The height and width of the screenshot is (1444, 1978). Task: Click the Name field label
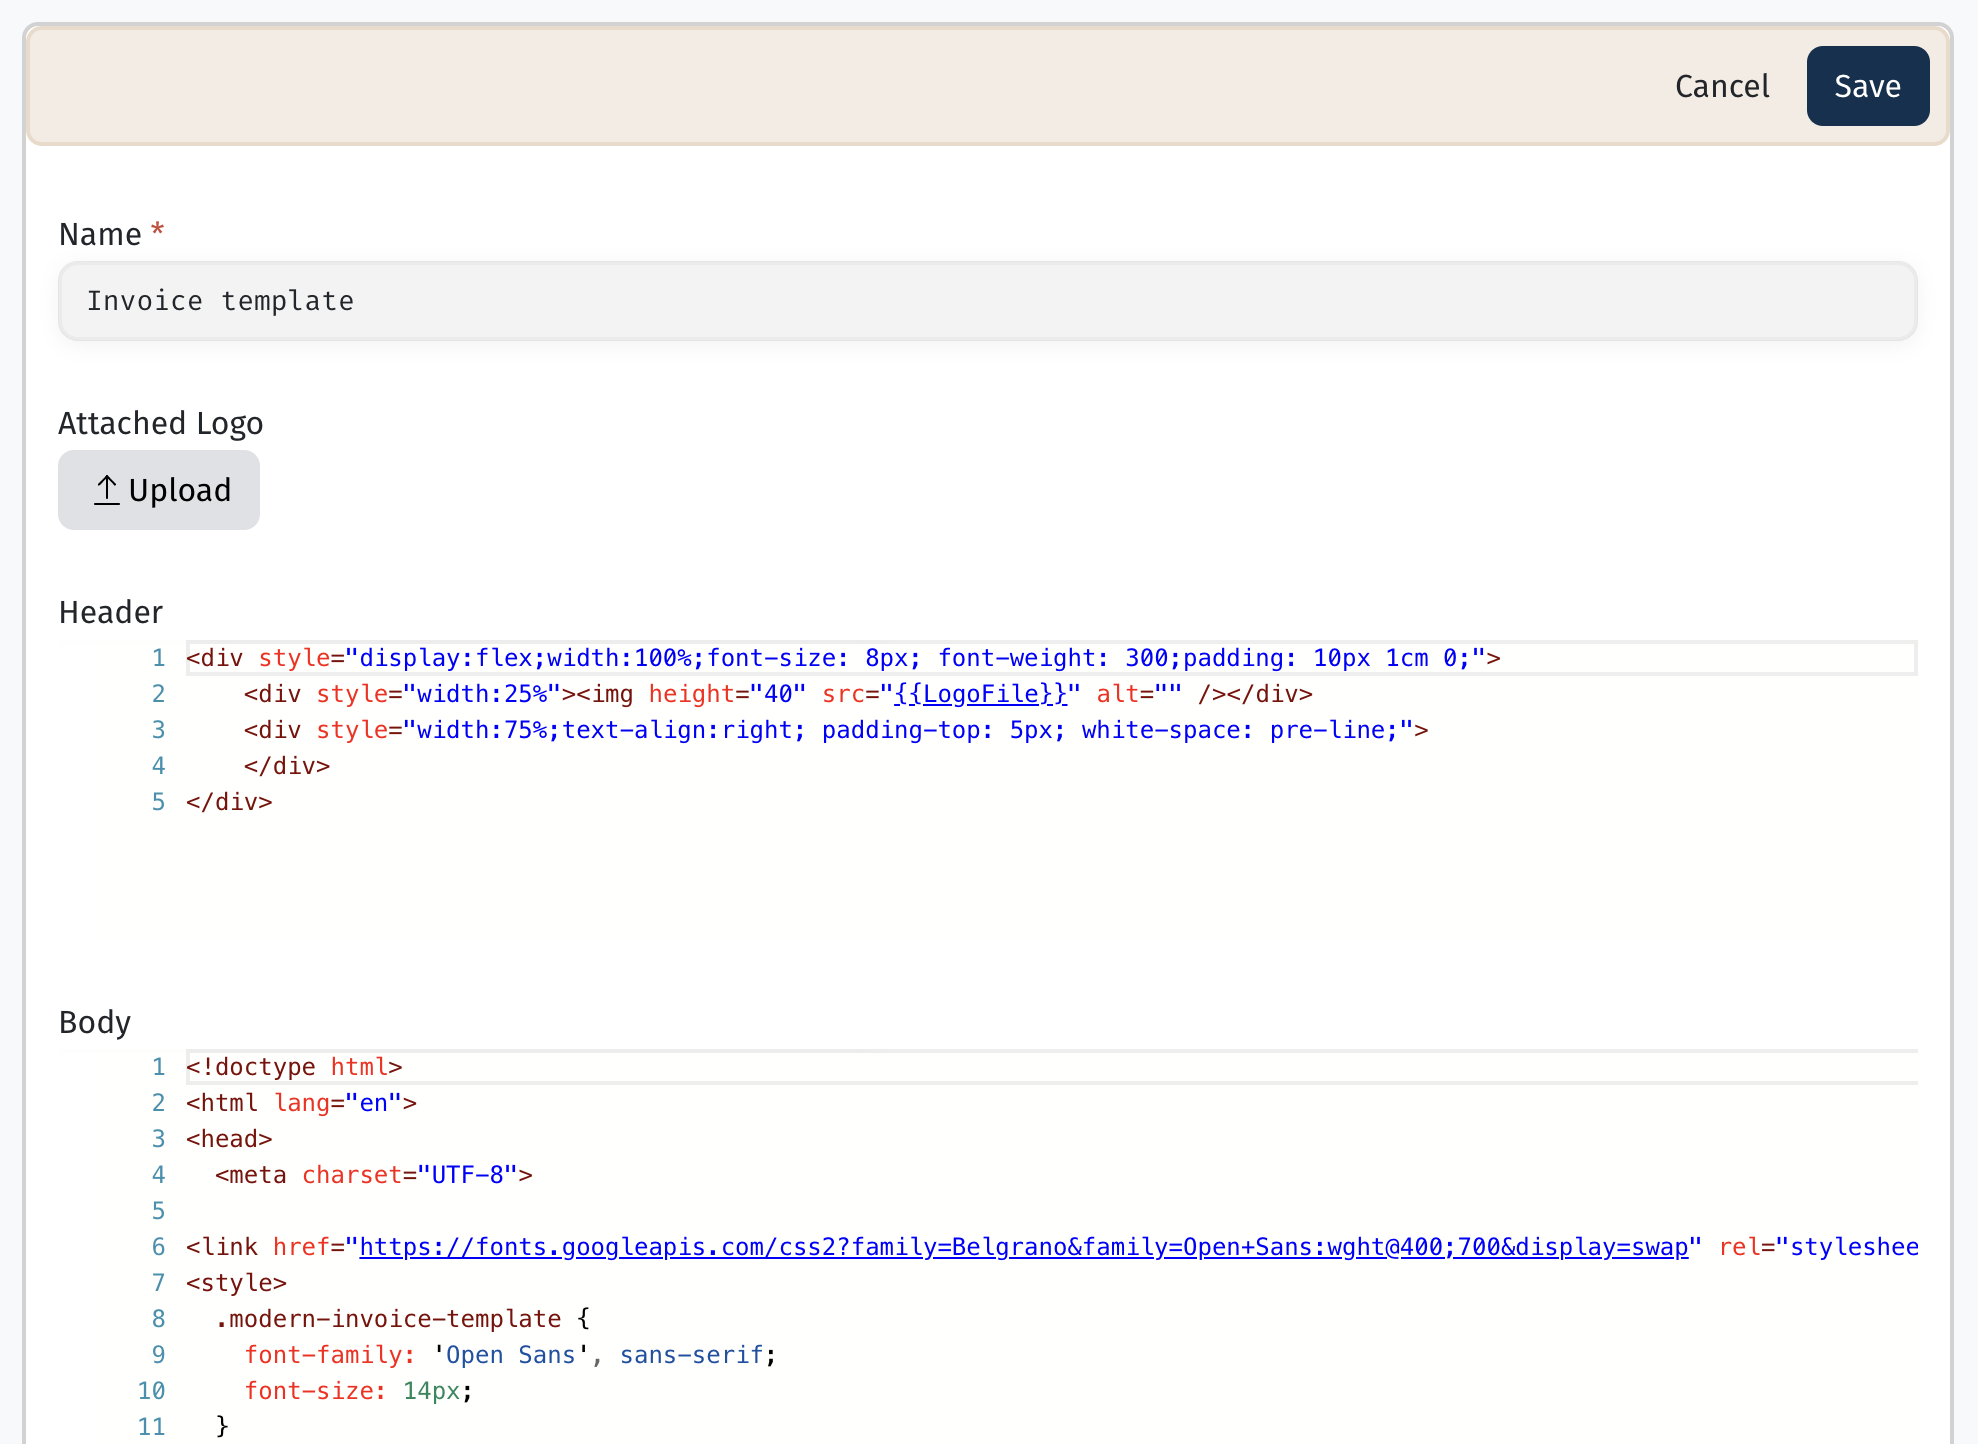[100, 234]
